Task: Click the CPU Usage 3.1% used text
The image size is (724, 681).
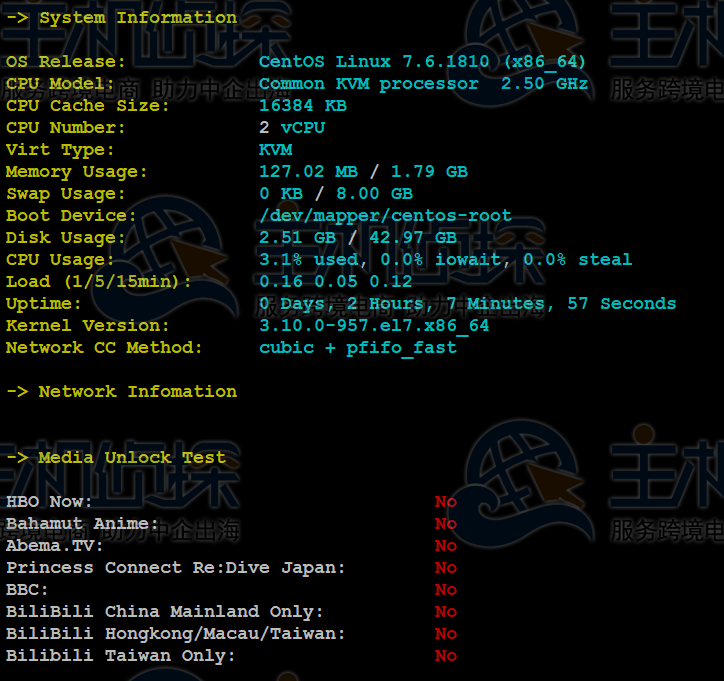Action: (308, 259)
